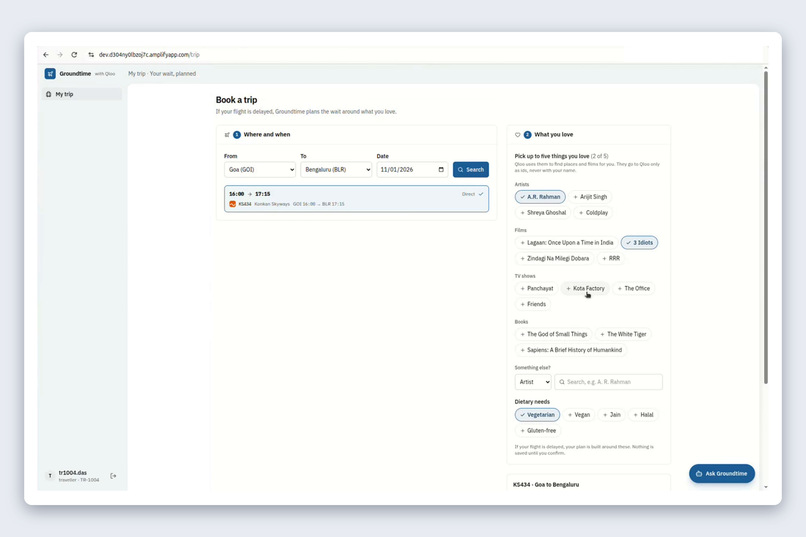Open Ask Groundtime assistant
Image resolution: width=806 pixels, height=537 pixels.
pos(722,474)
